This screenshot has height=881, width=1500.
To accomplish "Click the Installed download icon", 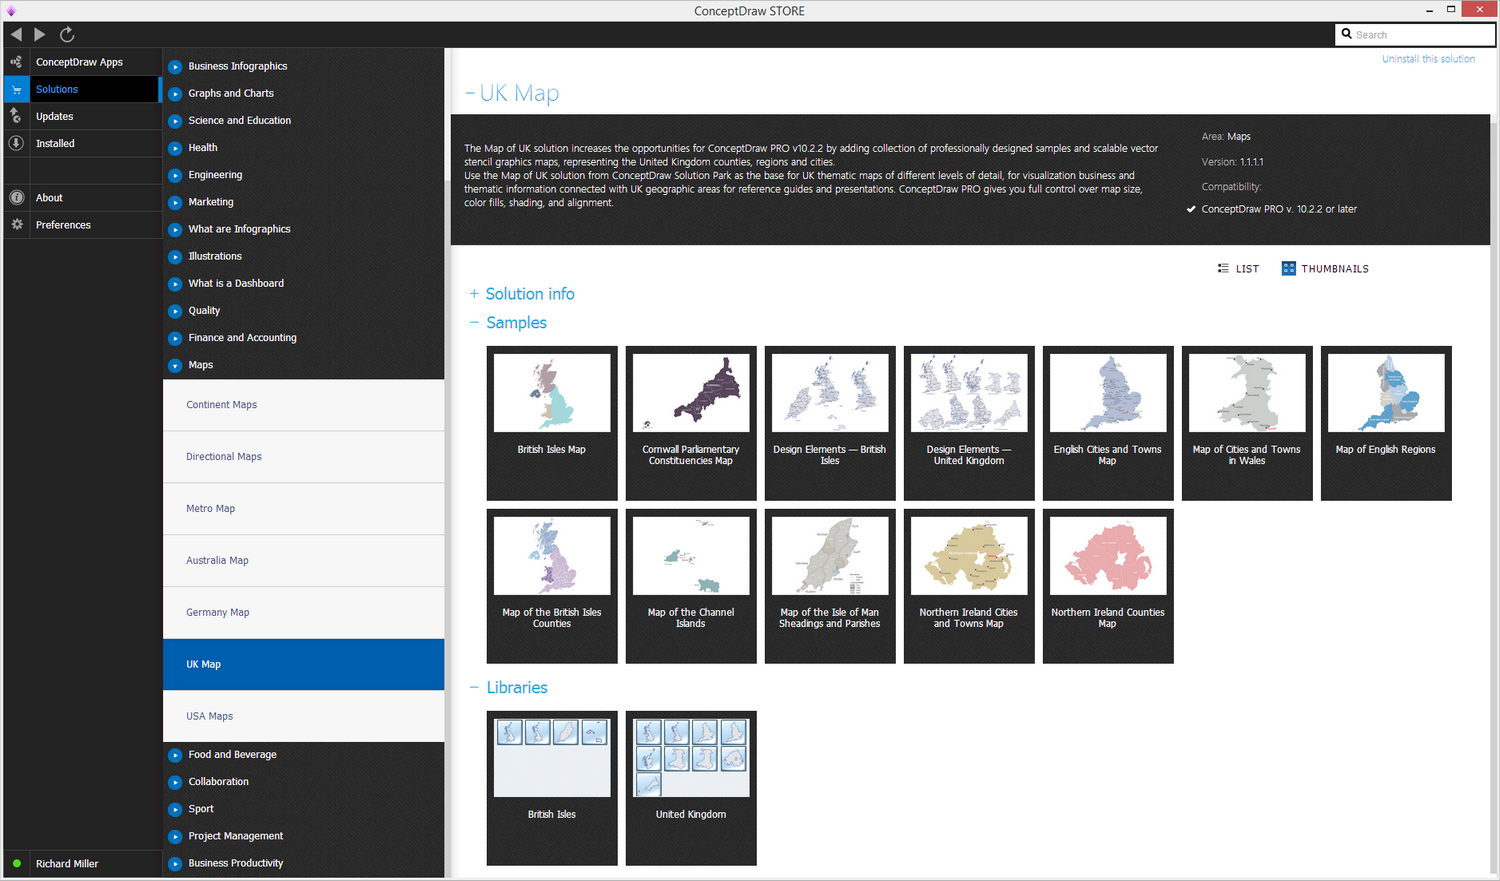I will (x=16, y=143).
